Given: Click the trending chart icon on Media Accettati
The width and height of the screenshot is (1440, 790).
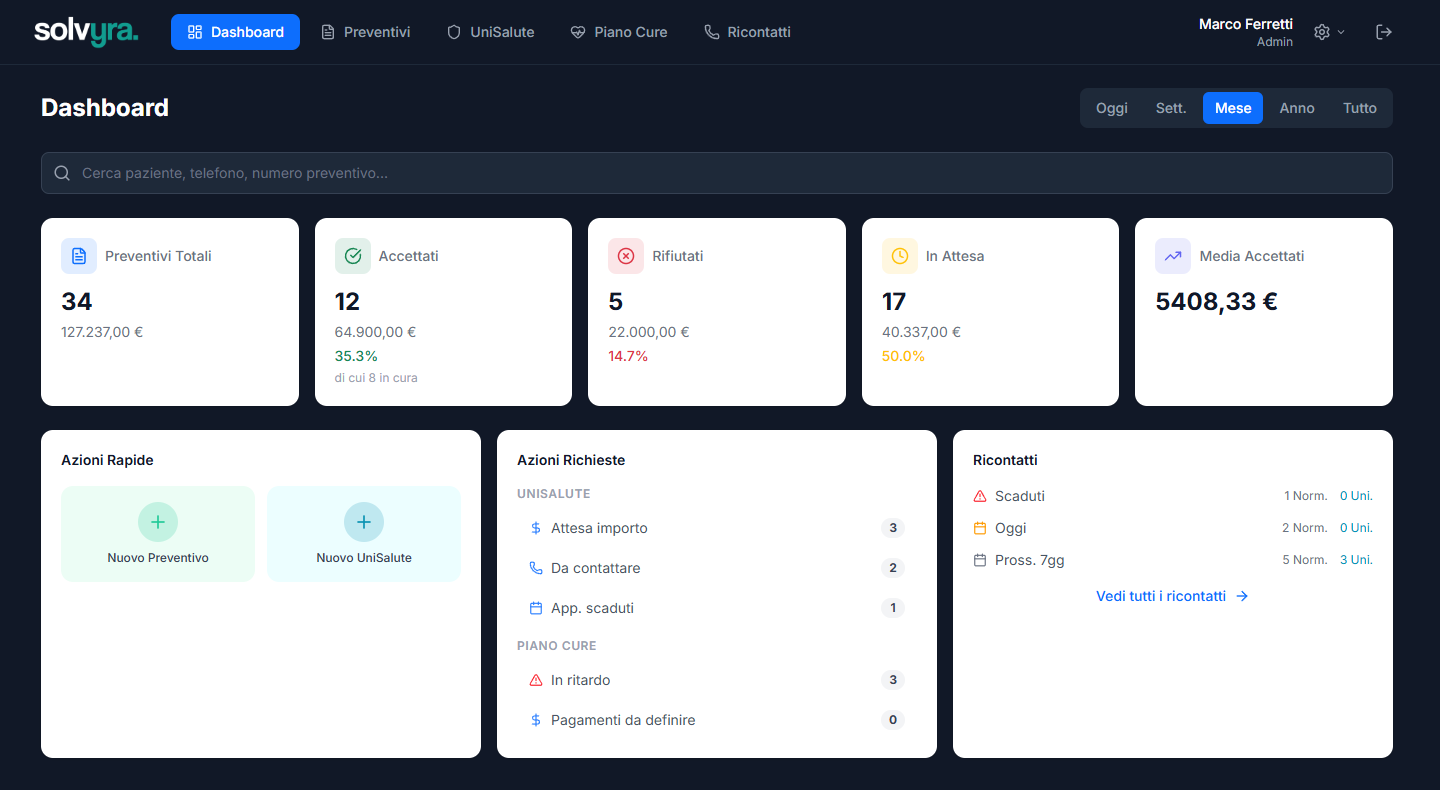Looking at the screenshot, I should [x=1173, y=256].
